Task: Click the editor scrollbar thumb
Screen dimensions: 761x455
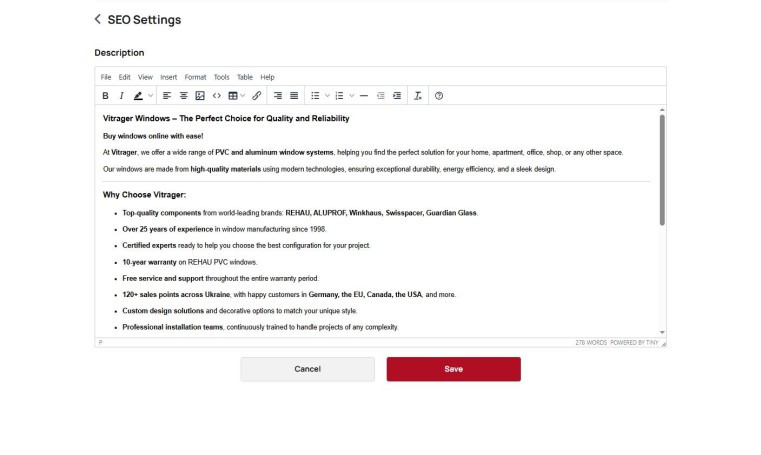Action: pos(662,170)
